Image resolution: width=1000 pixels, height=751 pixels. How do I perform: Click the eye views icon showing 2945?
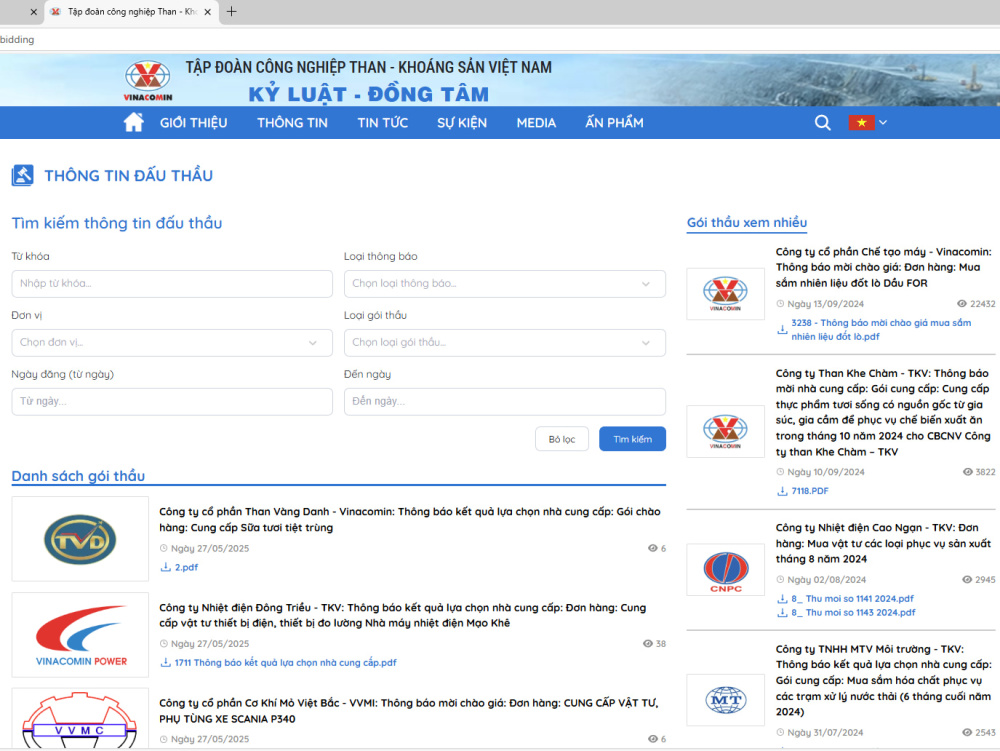967,580
